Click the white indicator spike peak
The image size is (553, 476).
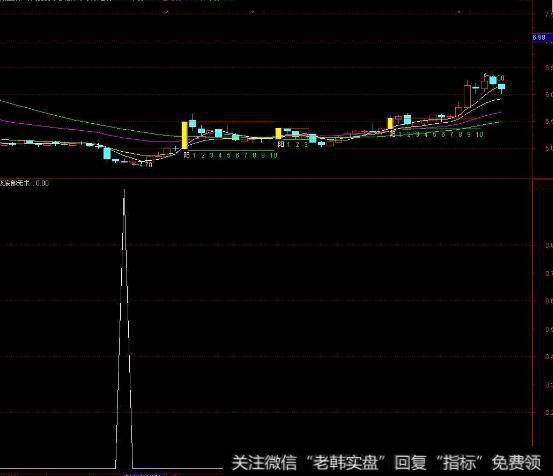(x=124, y=191)
